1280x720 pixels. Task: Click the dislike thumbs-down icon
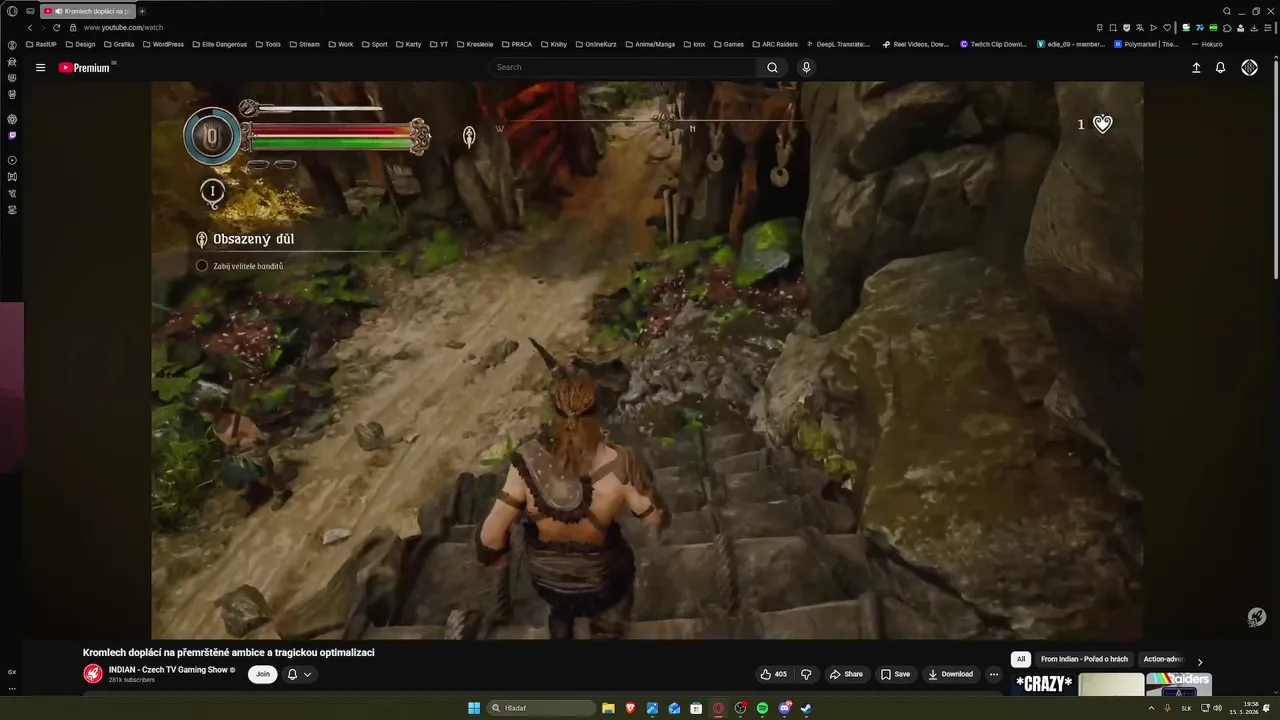tap(806, 674)
